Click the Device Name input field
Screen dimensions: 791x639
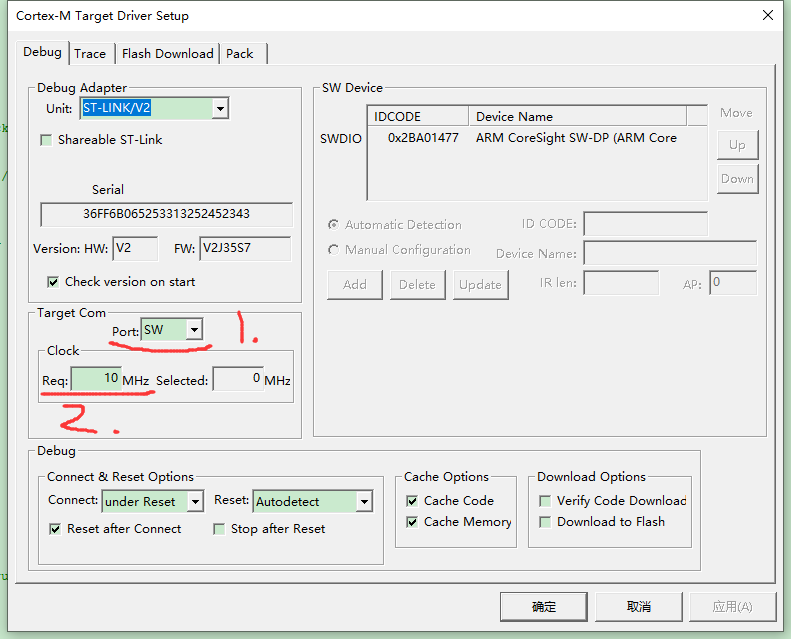click(x=670, y=253)
